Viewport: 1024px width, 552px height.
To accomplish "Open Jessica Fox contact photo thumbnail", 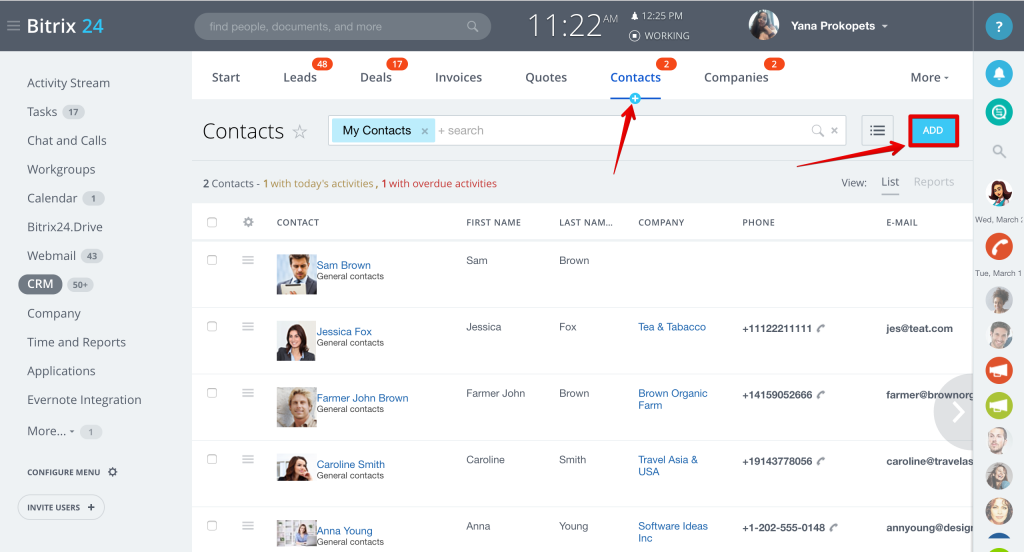I will [296, 341].
